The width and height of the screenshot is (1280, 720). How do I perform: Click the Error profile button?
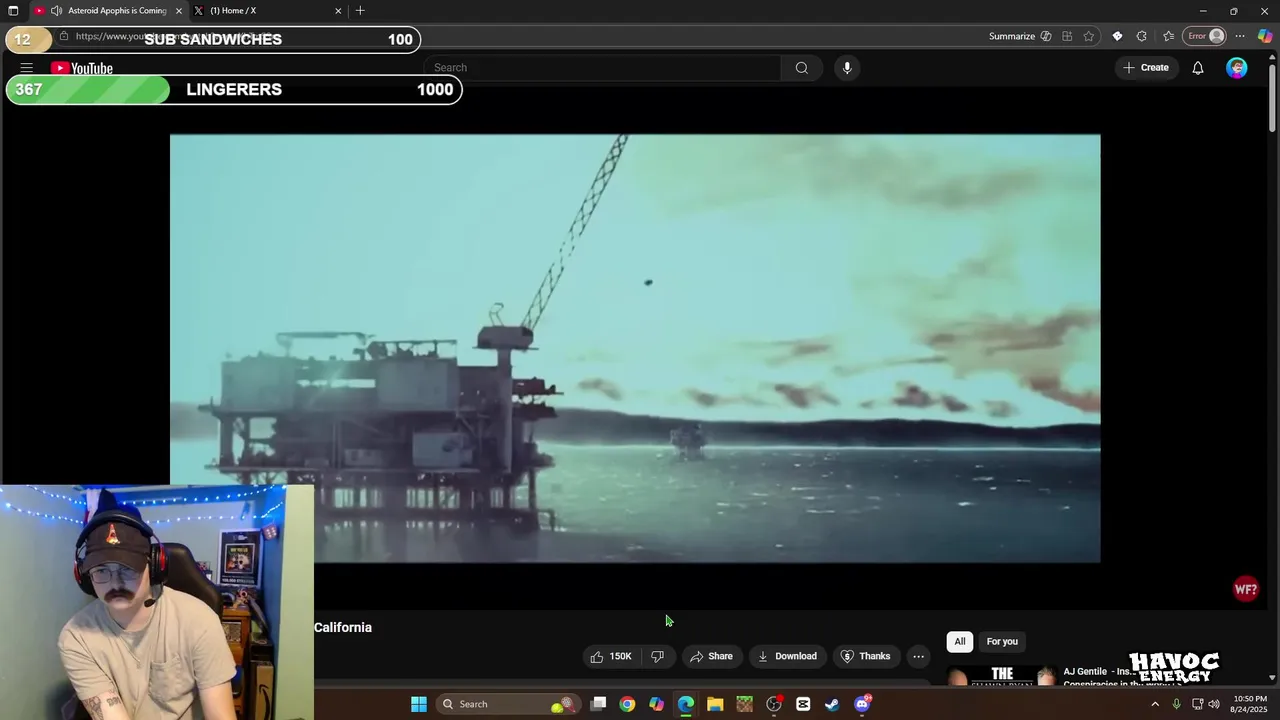pyautogui.click(x=1205, y=36)
